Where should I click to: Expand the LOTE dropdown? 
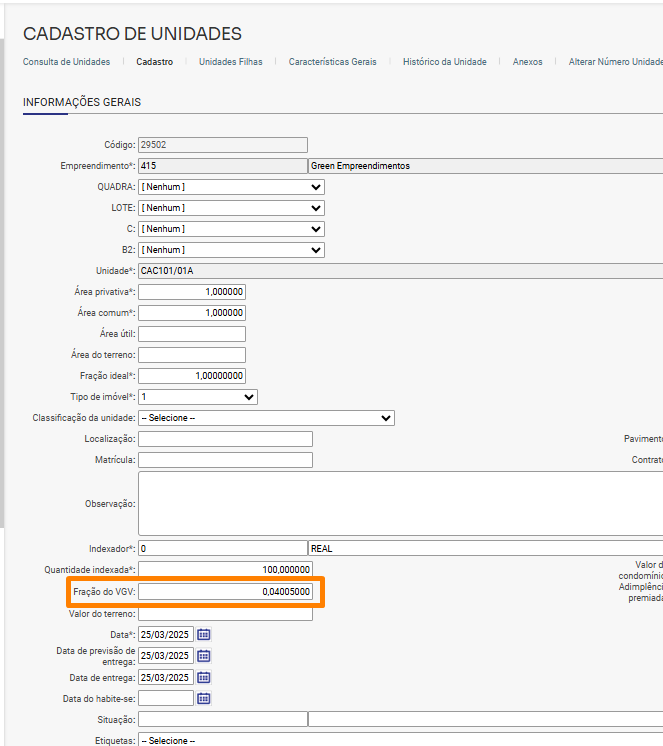[231, 208]
